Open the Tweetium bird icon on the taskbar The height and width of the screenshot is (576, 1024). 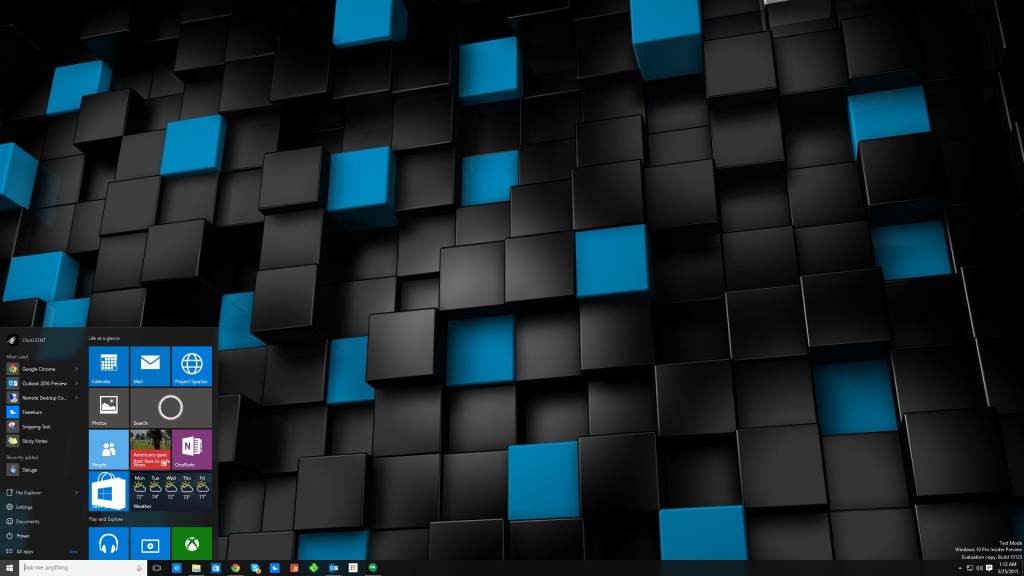(x=274, y=568)
